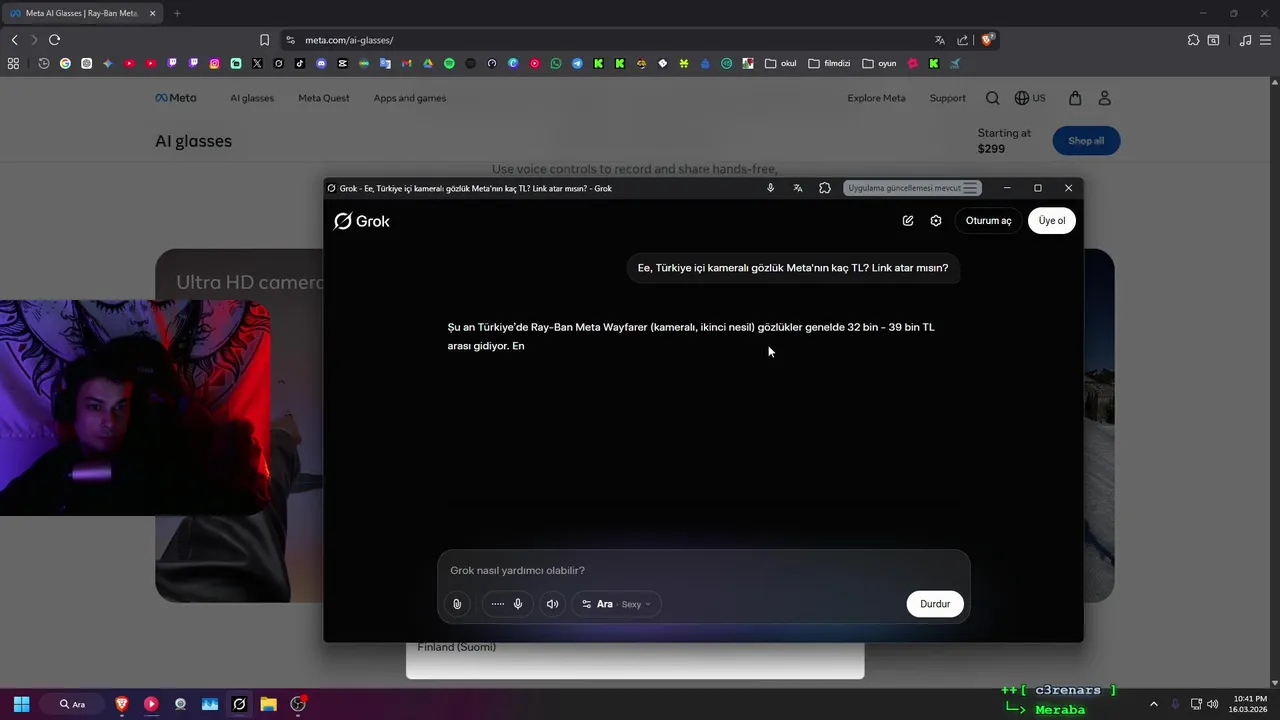Open the US region selector

[x=1030, y=98]
